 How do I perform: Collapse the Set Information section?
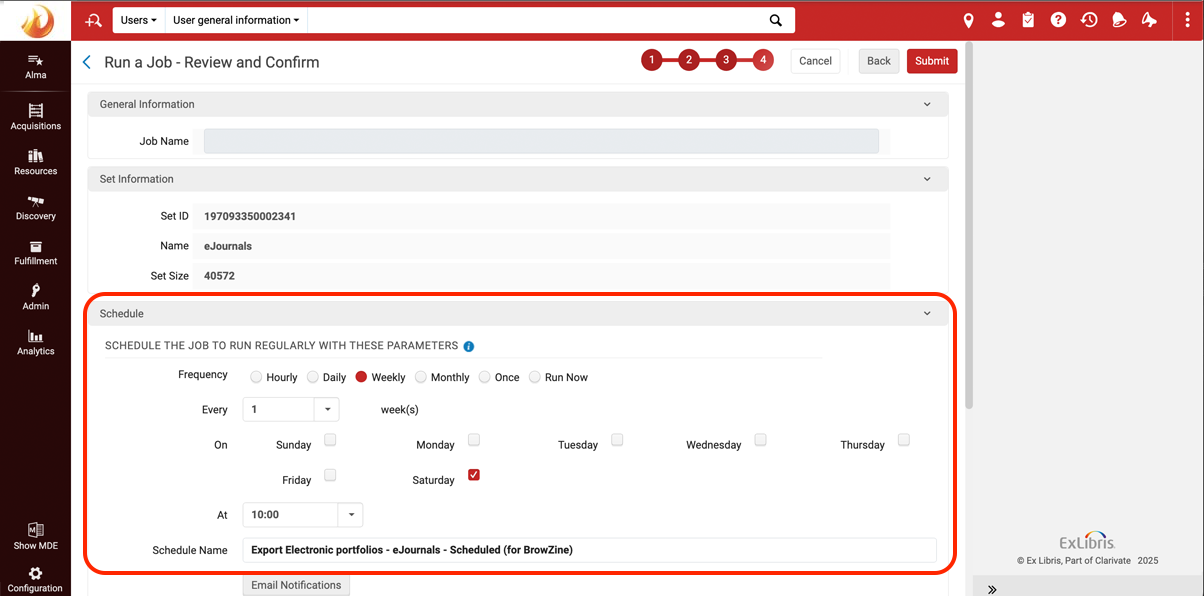[927, 179]
